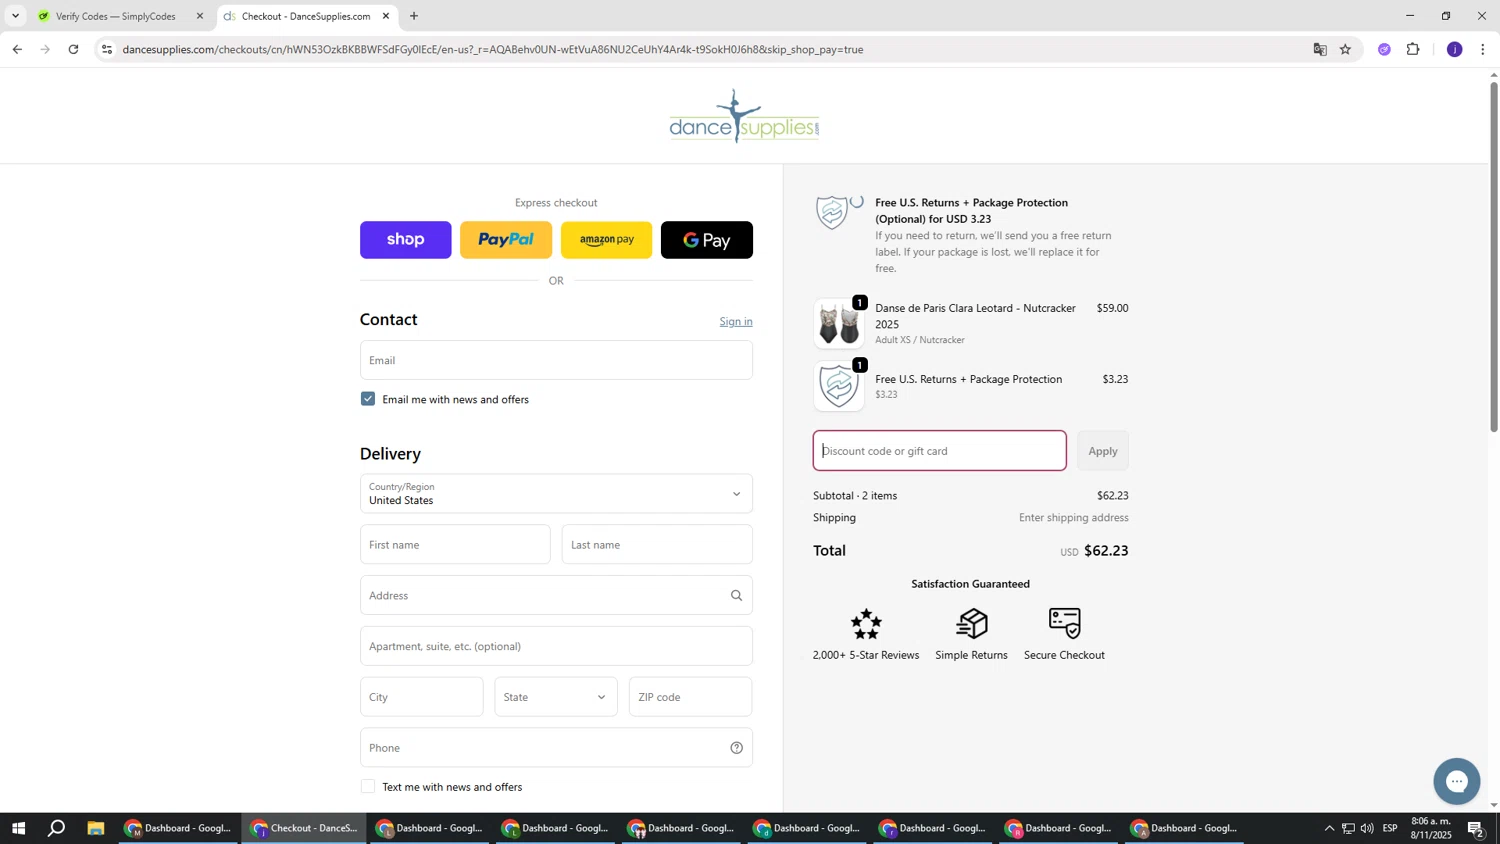
Task: Click the First name field
Action: pos(455,545)
